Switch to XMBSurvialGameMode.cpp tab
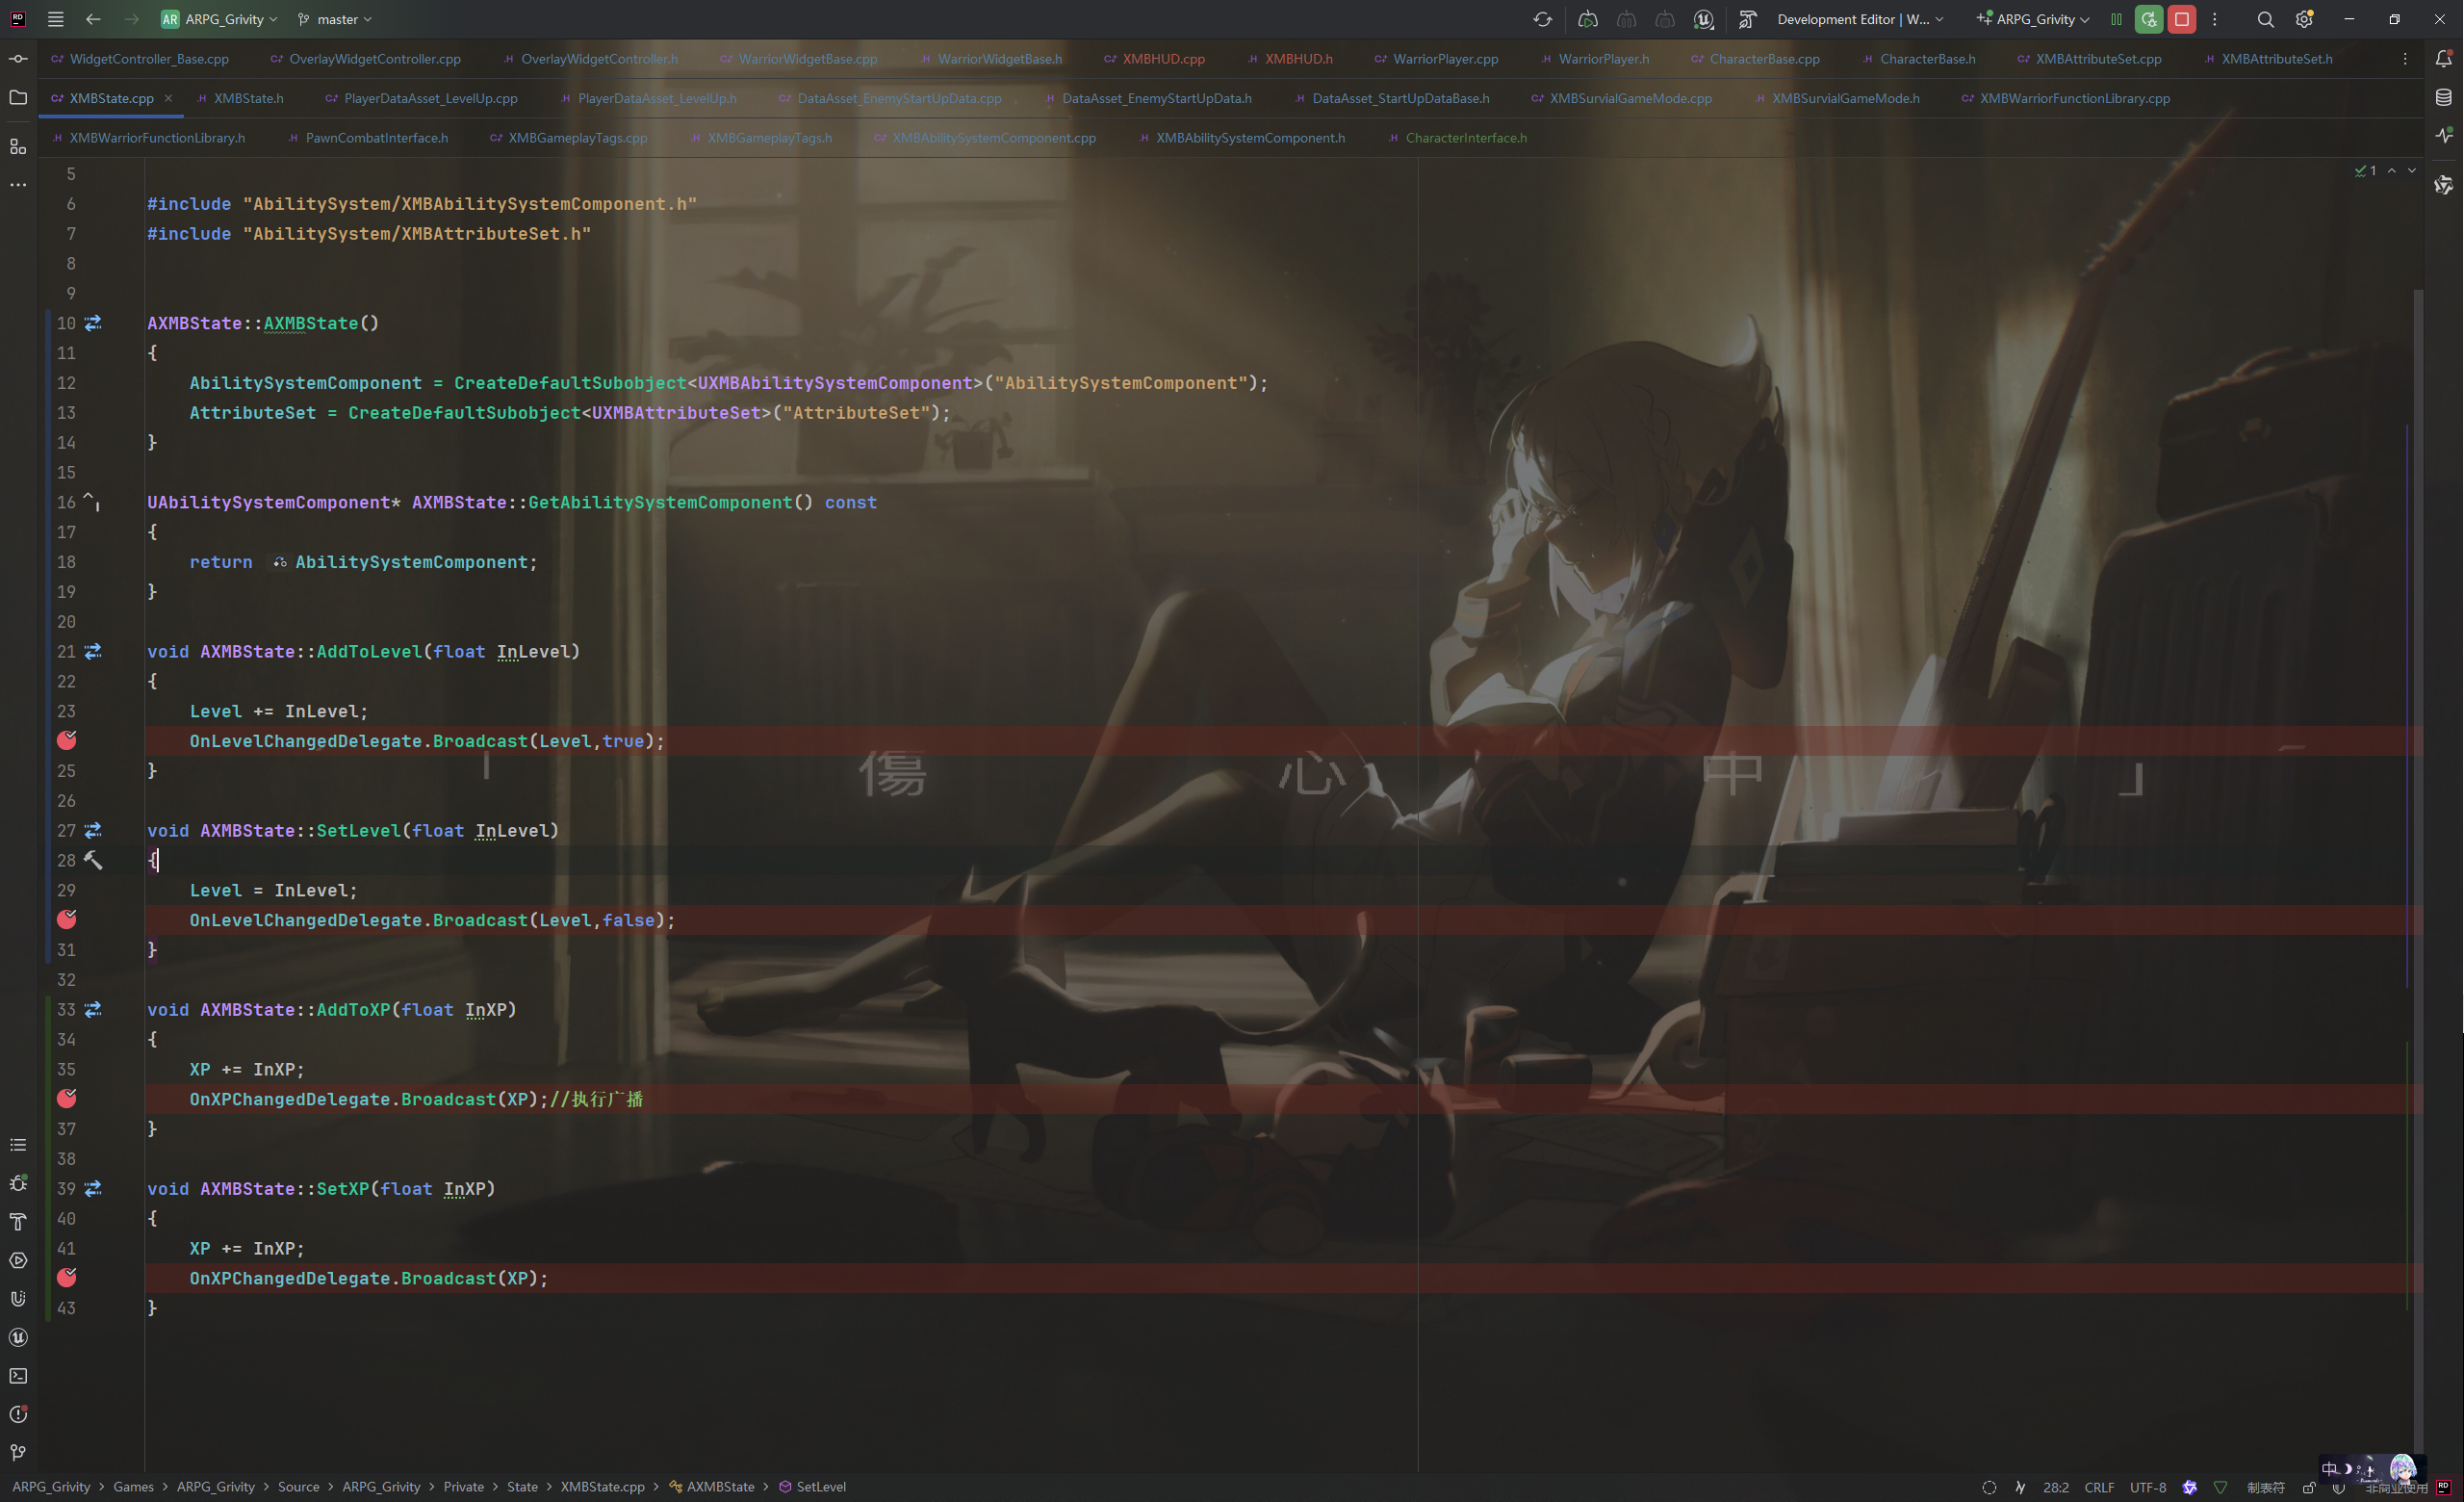Image resolution: width=2464 pixels, height=1502 pixels. [x=1621, y=98]
